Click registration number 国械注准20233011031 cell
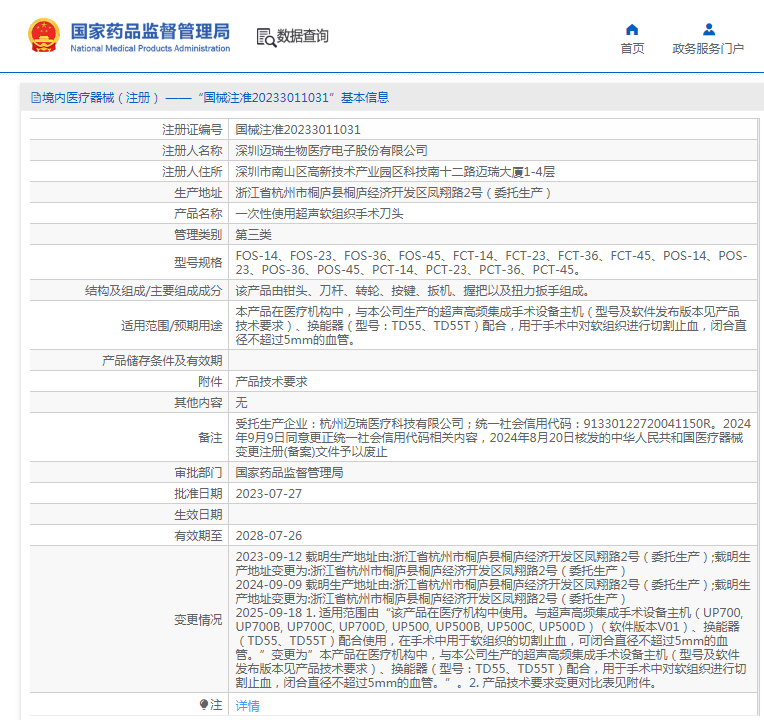This screenshot has width=764, height=720. coord(298,130)
